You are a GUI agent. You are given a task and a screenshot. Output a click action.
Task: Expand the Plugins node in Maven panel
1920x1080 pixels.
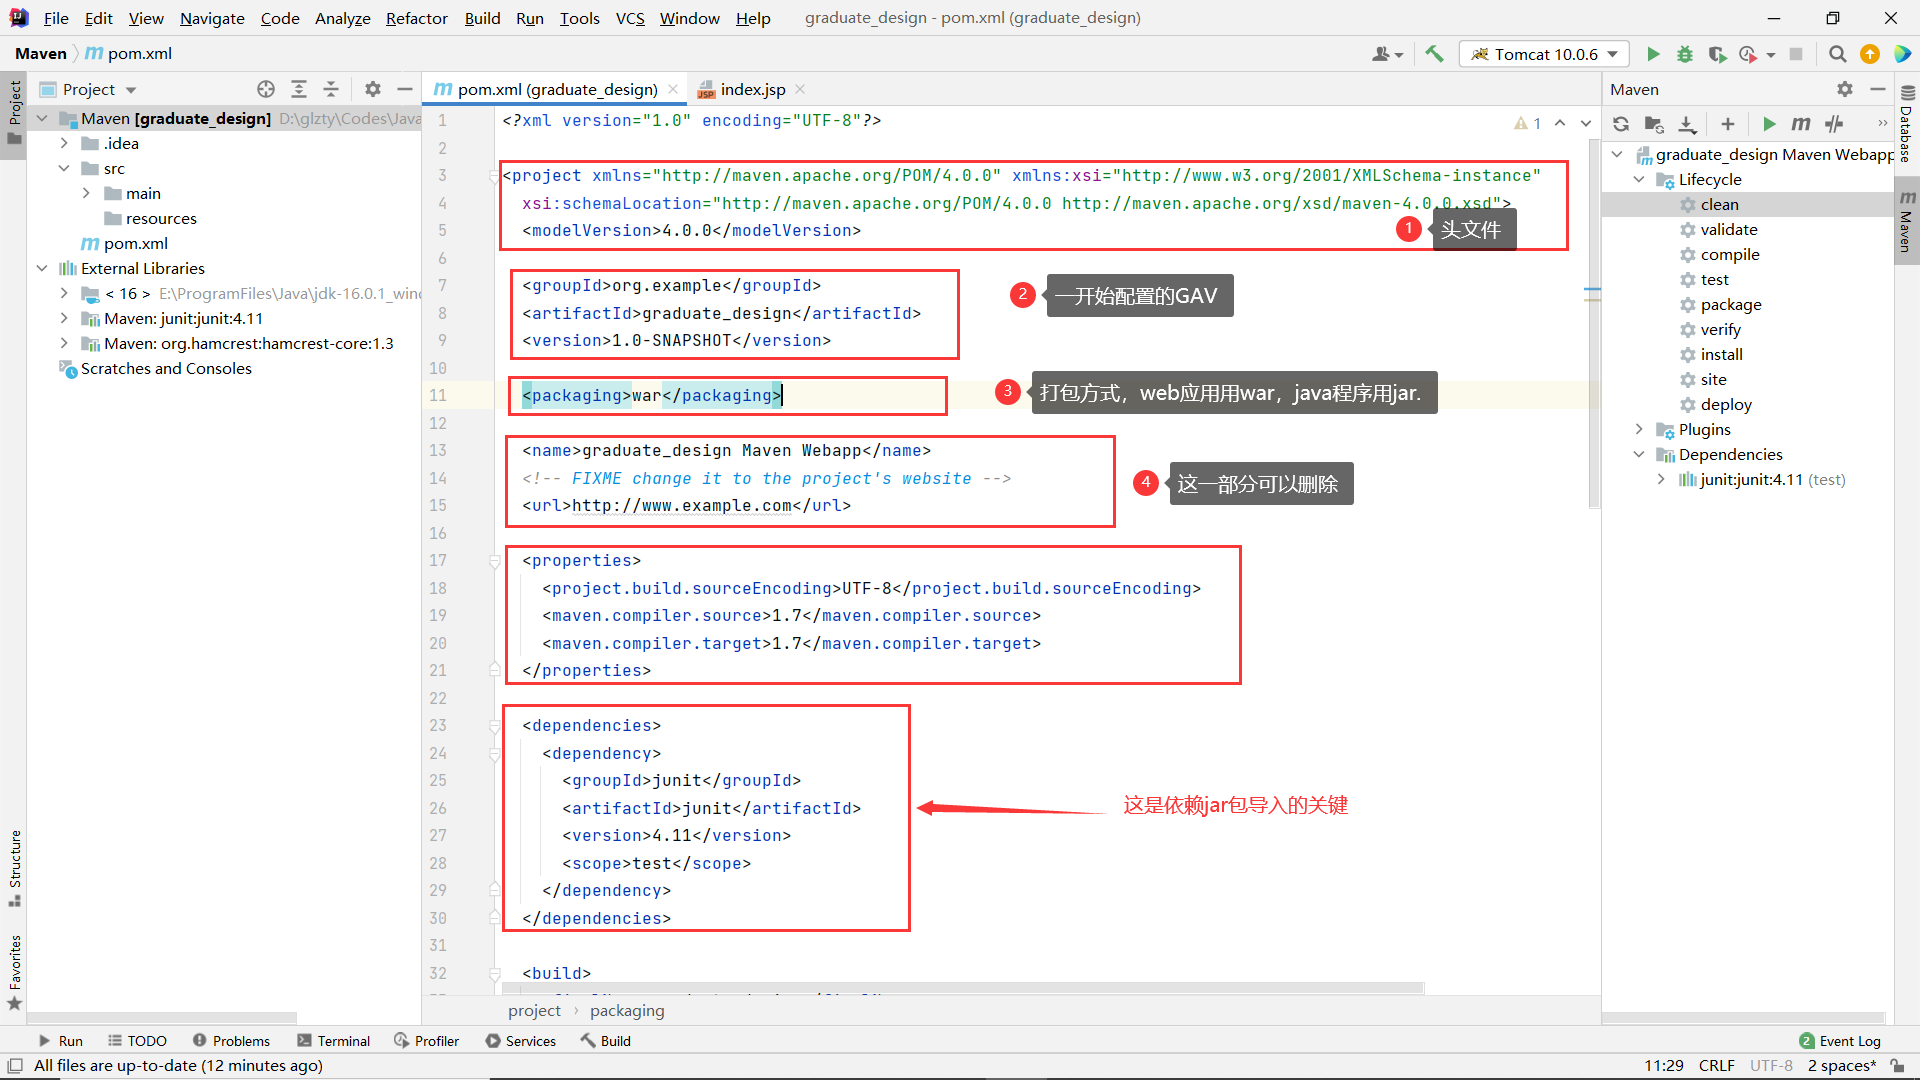(1639, 429)
